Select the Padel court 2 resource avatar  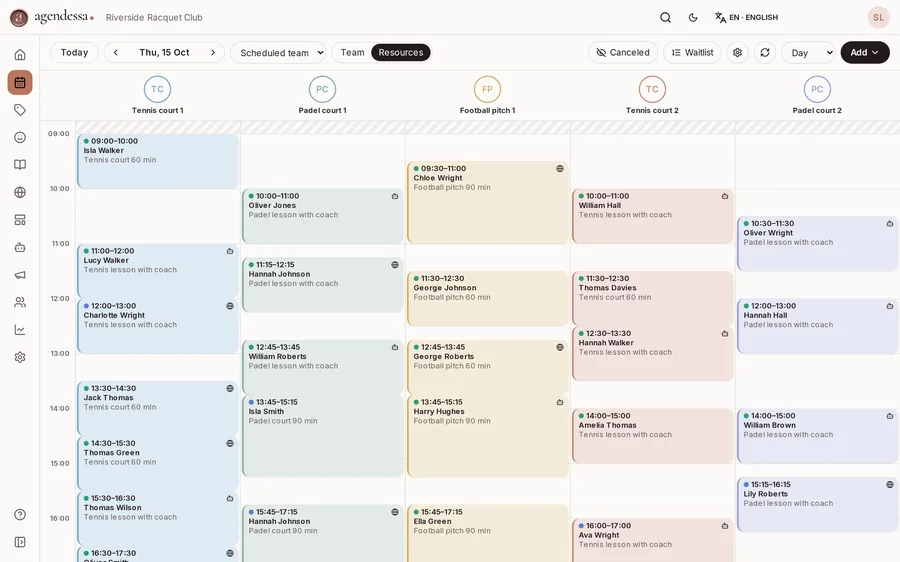(x=817, y=89)
